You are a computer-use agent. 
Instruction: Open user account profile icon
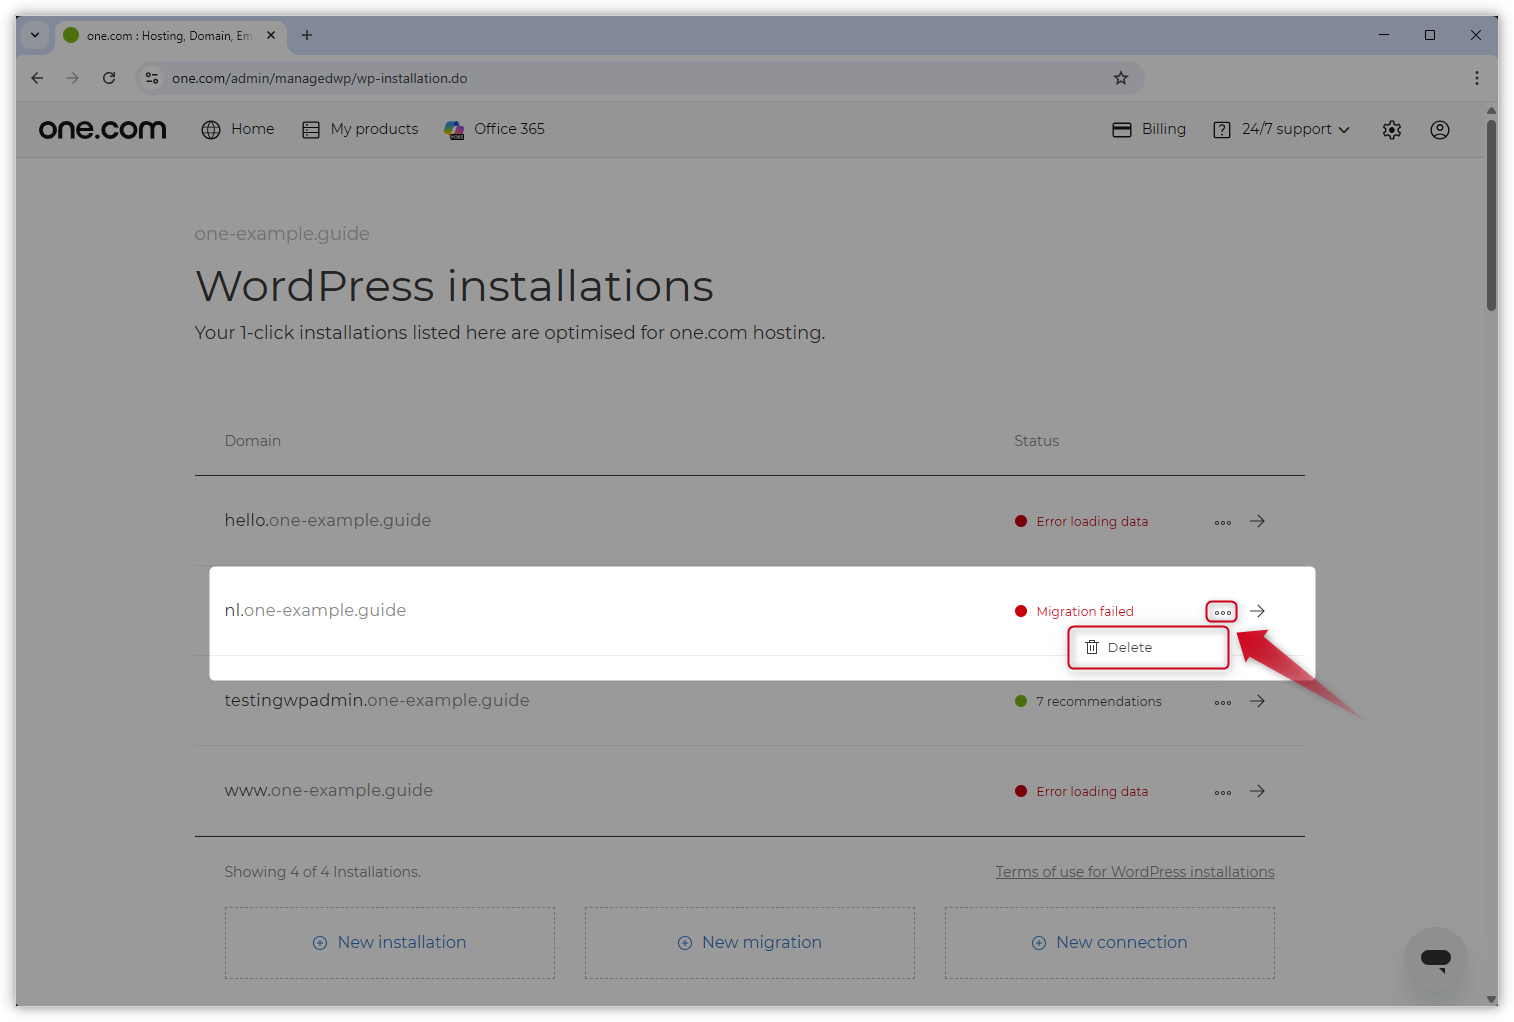point(1440,129)
